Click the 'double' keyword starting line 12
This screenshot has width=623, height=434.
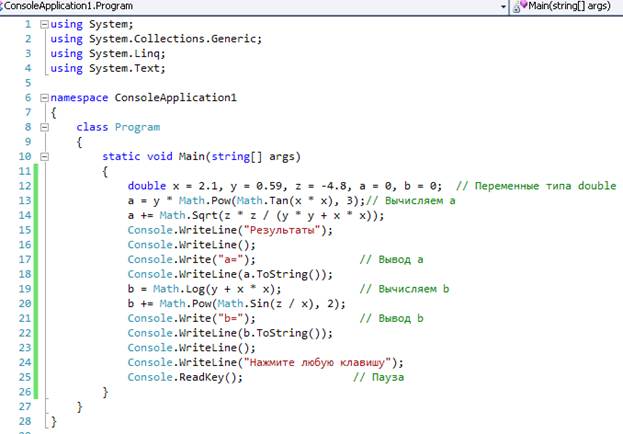tap(147, 186)
